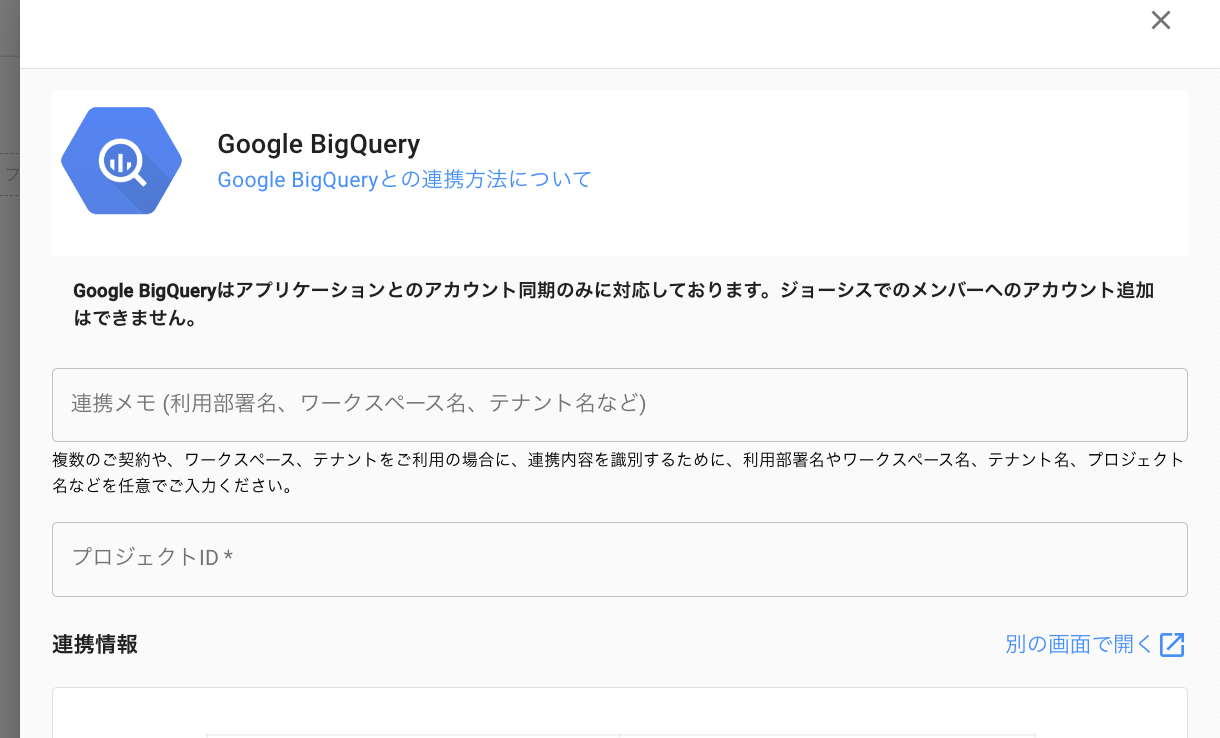Focus the 連携メモ input field

coord(619,404)
